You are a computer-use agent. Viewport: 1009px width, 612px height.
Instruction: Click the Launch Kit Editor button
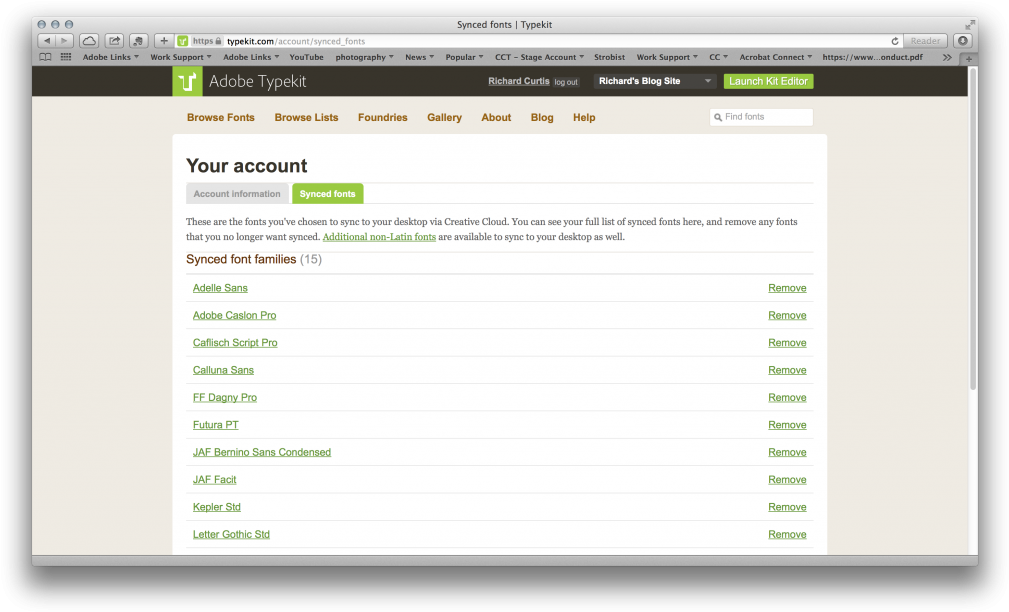(x=768, y=81)
